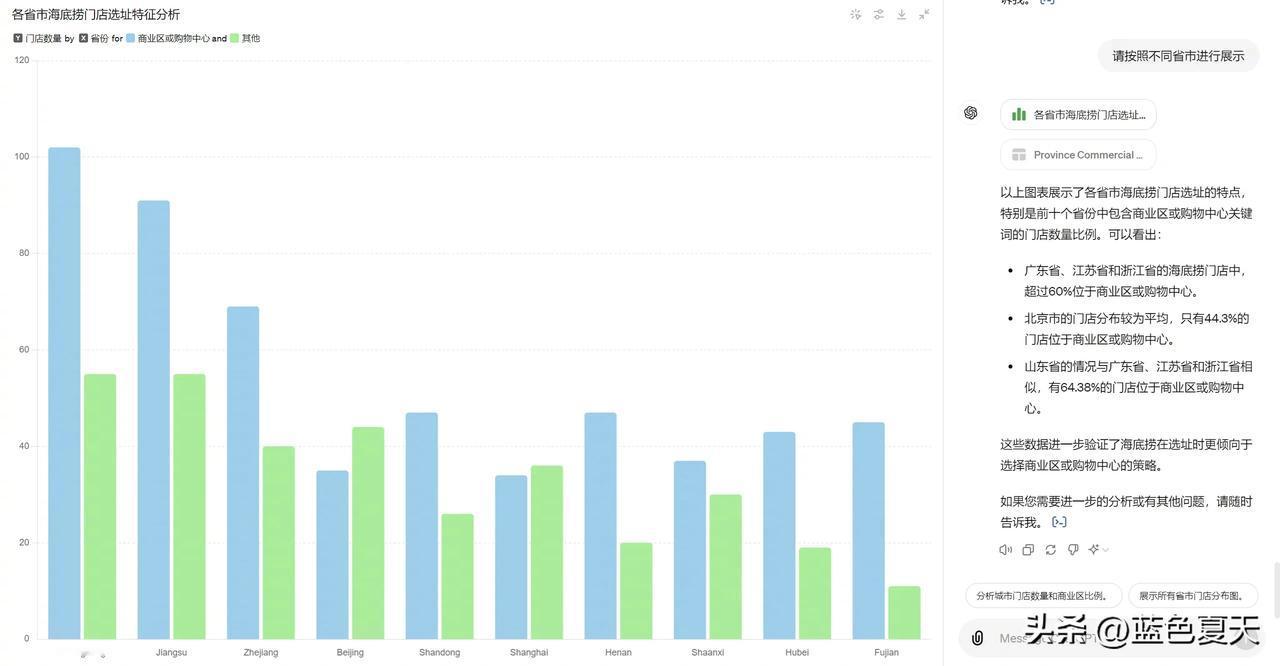Click the green bar for Beijing

pyautogui.click(x=368, y=533)
